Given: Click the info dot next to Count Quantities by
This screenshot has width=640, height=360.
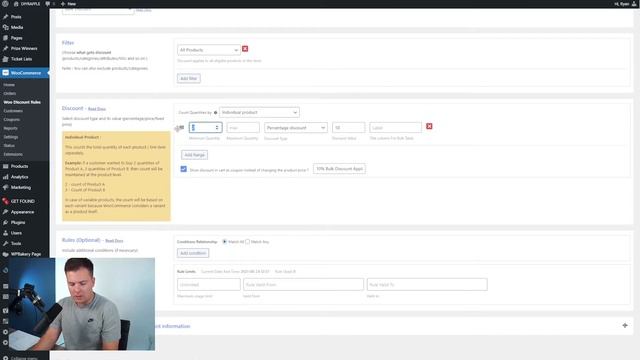Looking at the screenshot, I should pos(216,113).
